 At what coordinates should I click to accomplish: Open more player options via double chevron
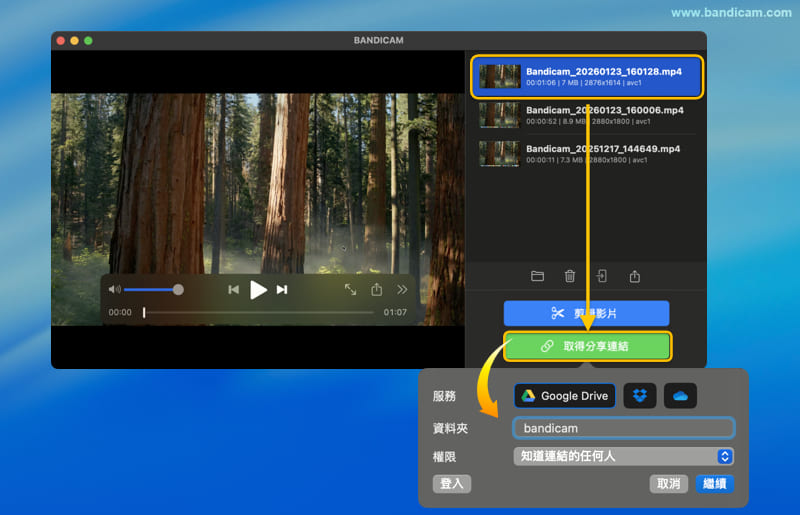point(402,290)
